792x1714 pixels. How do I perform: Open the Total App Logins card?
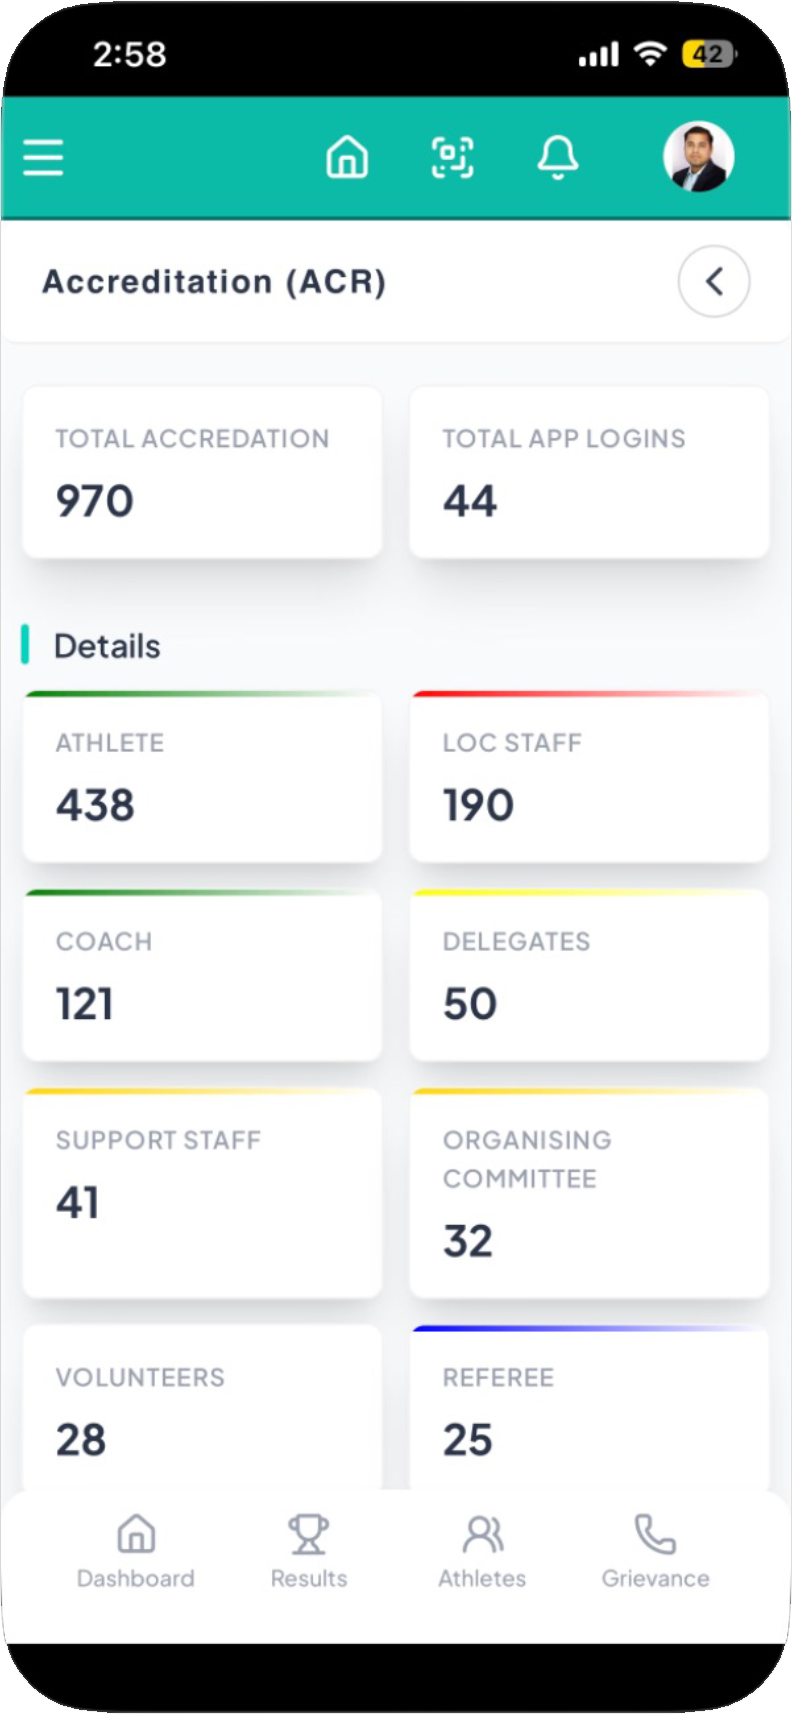coord(589,472)
